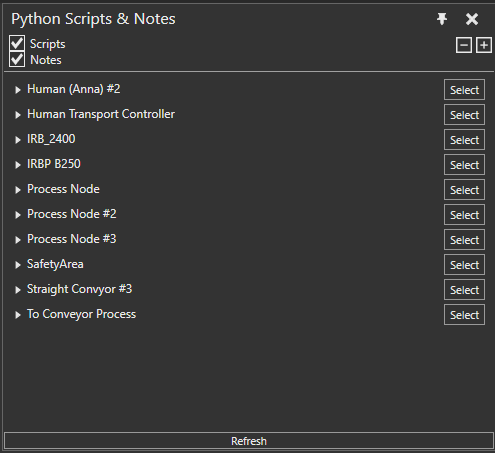
Task: Uncheck the Notes checkbox
Action: click(17, 59)
